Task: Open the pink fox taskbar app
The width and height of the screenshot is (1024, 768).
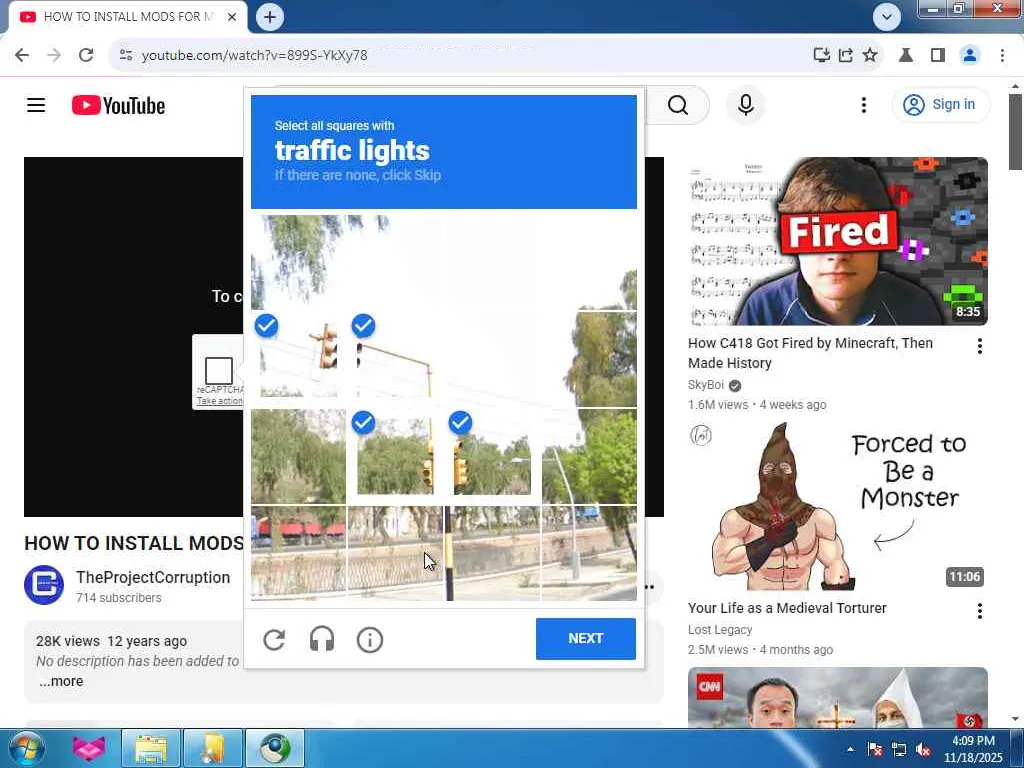Action: 88,748
